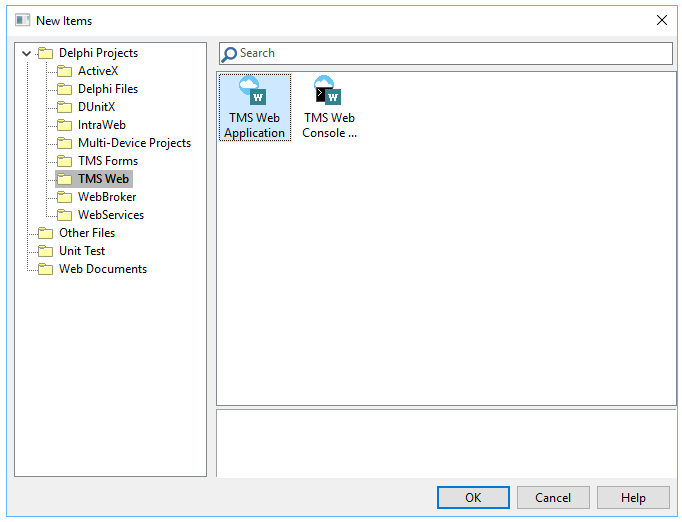
Task: Click the Unit Test folder icon
Action: [x=45, y=251]
